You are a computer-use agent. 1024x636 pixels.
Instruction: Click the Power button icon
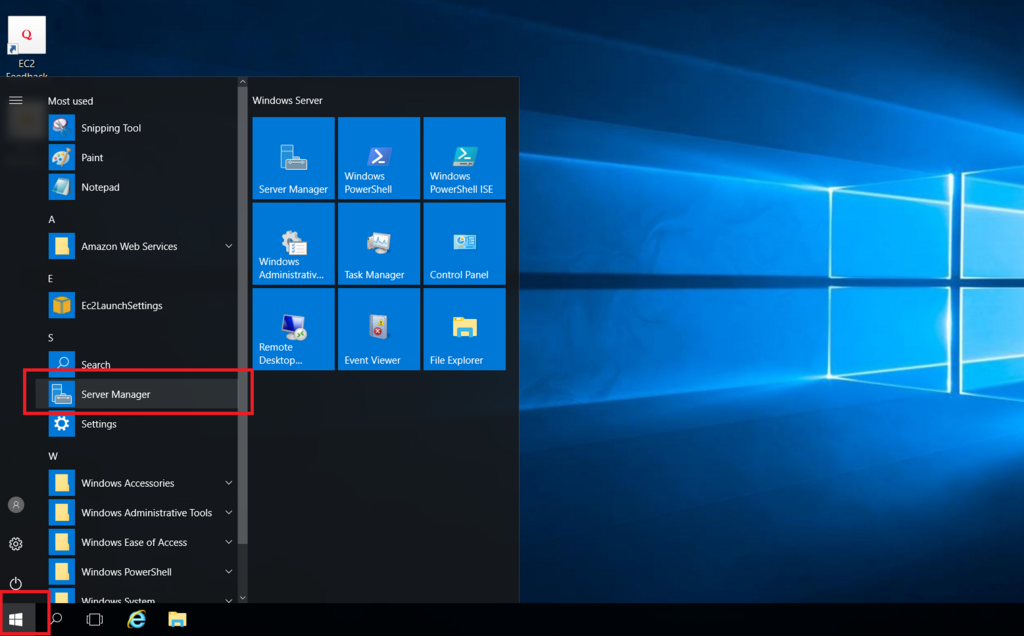coord(16,583)
